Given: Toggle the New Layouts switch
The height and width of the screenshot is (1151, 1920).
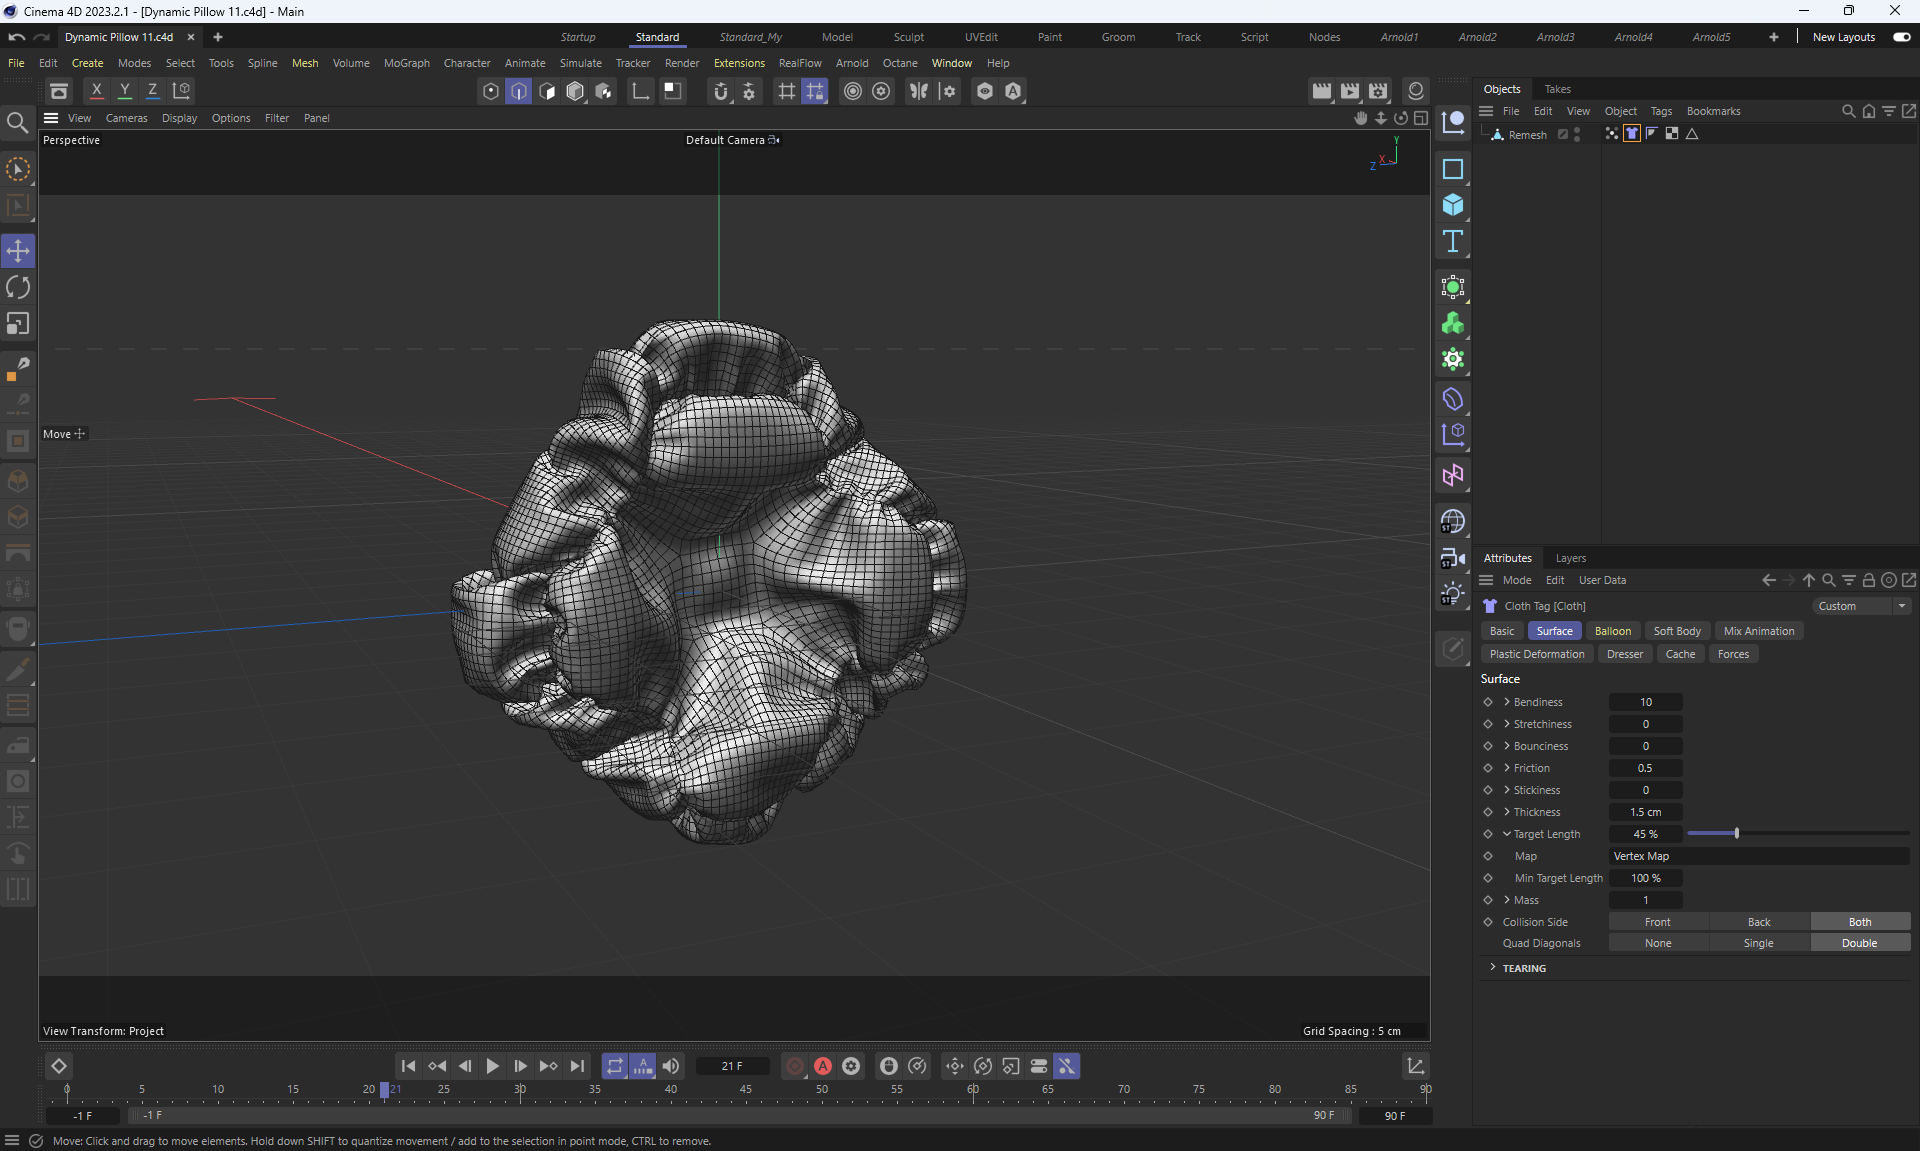Looking at the screenshot, I should pos(1901,37).
